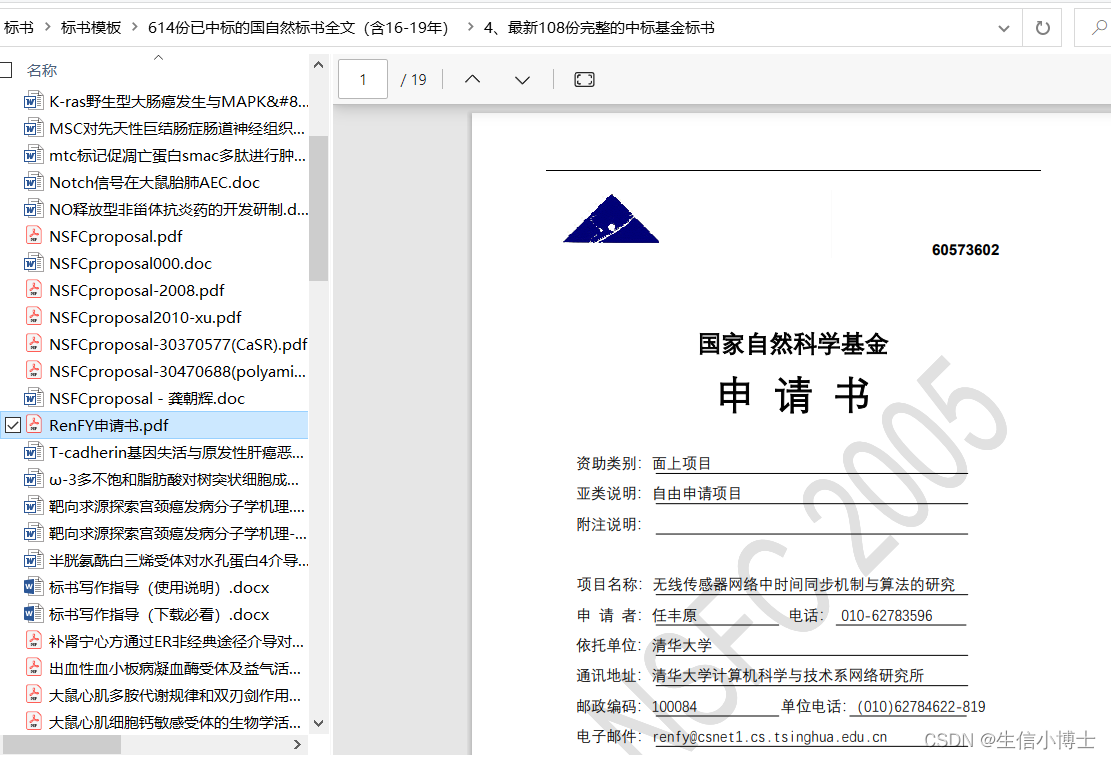The image size is (1111, 759).
Task: Expand the chevron after 614份已中标 breadcrumb
Action: [x=470, y=27]
